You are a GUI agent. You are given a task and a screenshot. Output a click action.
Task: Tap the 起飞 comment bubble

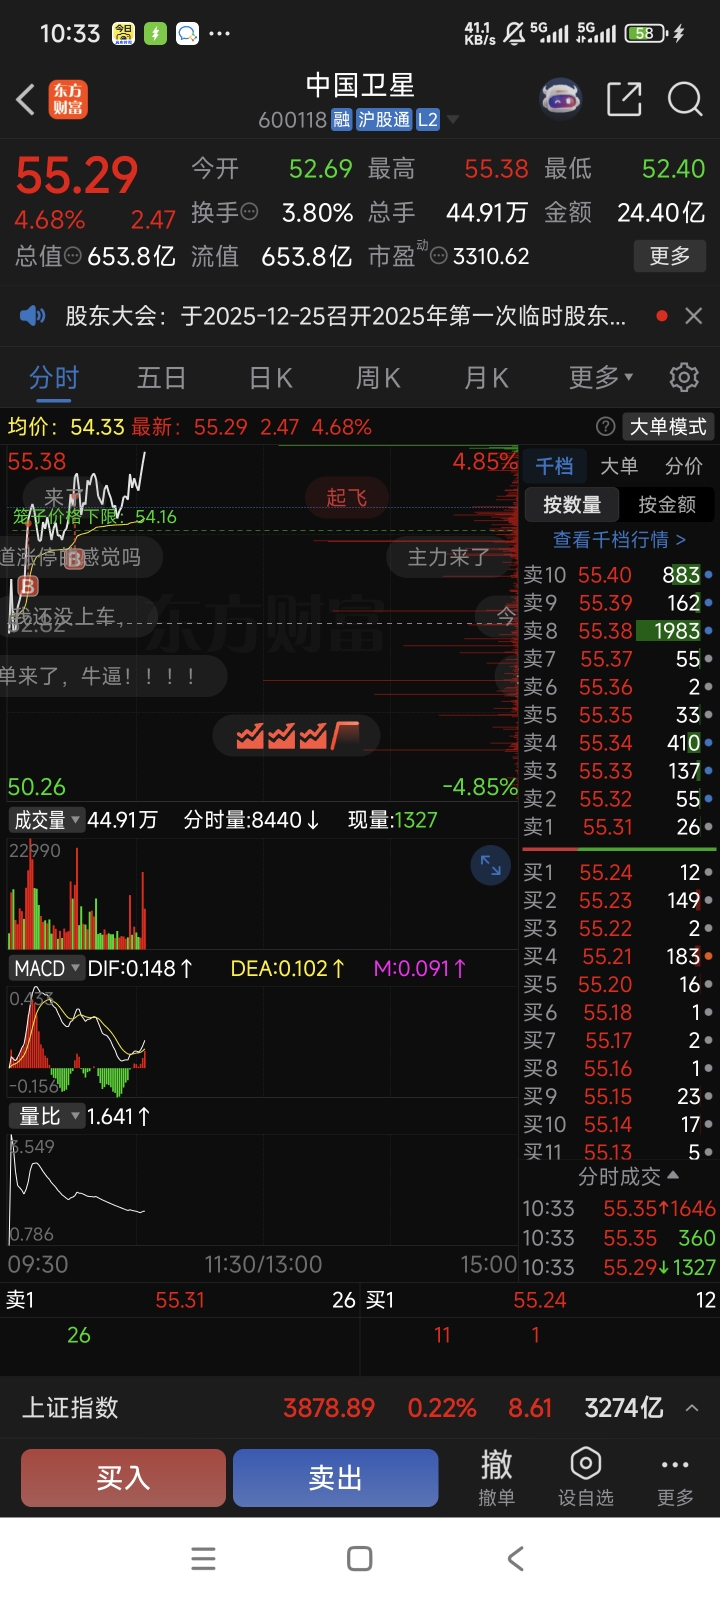click(347, 497)
